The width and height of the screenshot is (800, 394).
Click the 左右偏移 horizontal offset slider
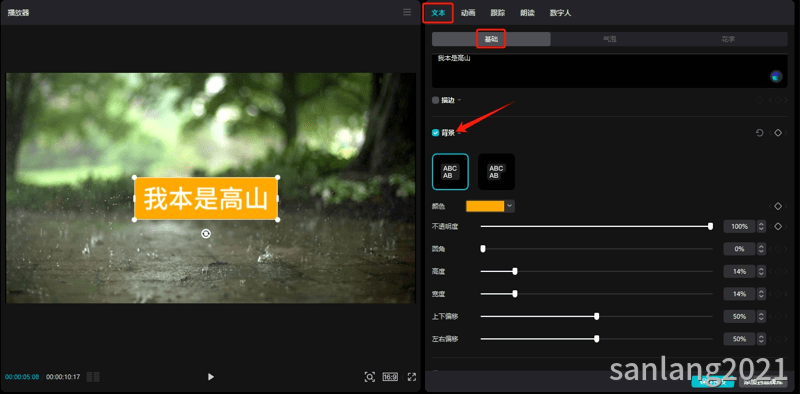(596, 339)
